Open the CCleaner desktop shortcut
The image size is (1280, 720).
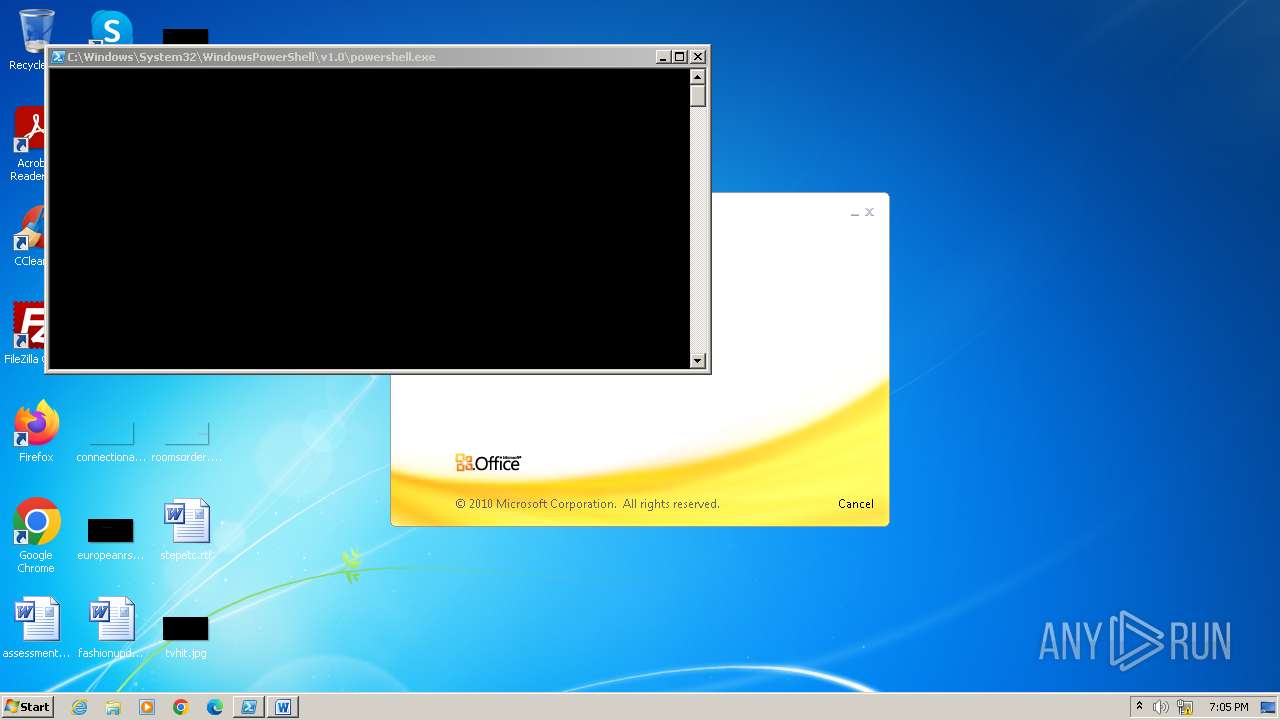tap(30, 237)
